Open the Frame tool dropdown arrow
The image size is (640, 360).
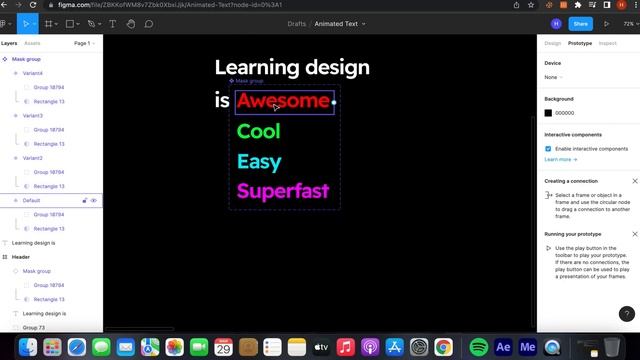tap(56, 24)
